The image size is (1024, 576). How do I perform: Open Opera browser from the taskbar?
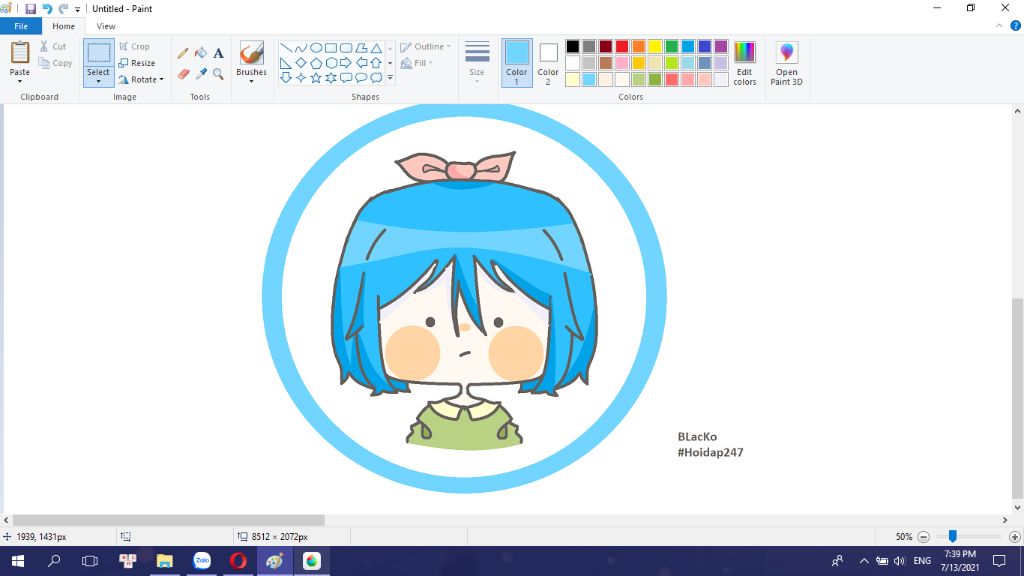[x=238, y=561]
